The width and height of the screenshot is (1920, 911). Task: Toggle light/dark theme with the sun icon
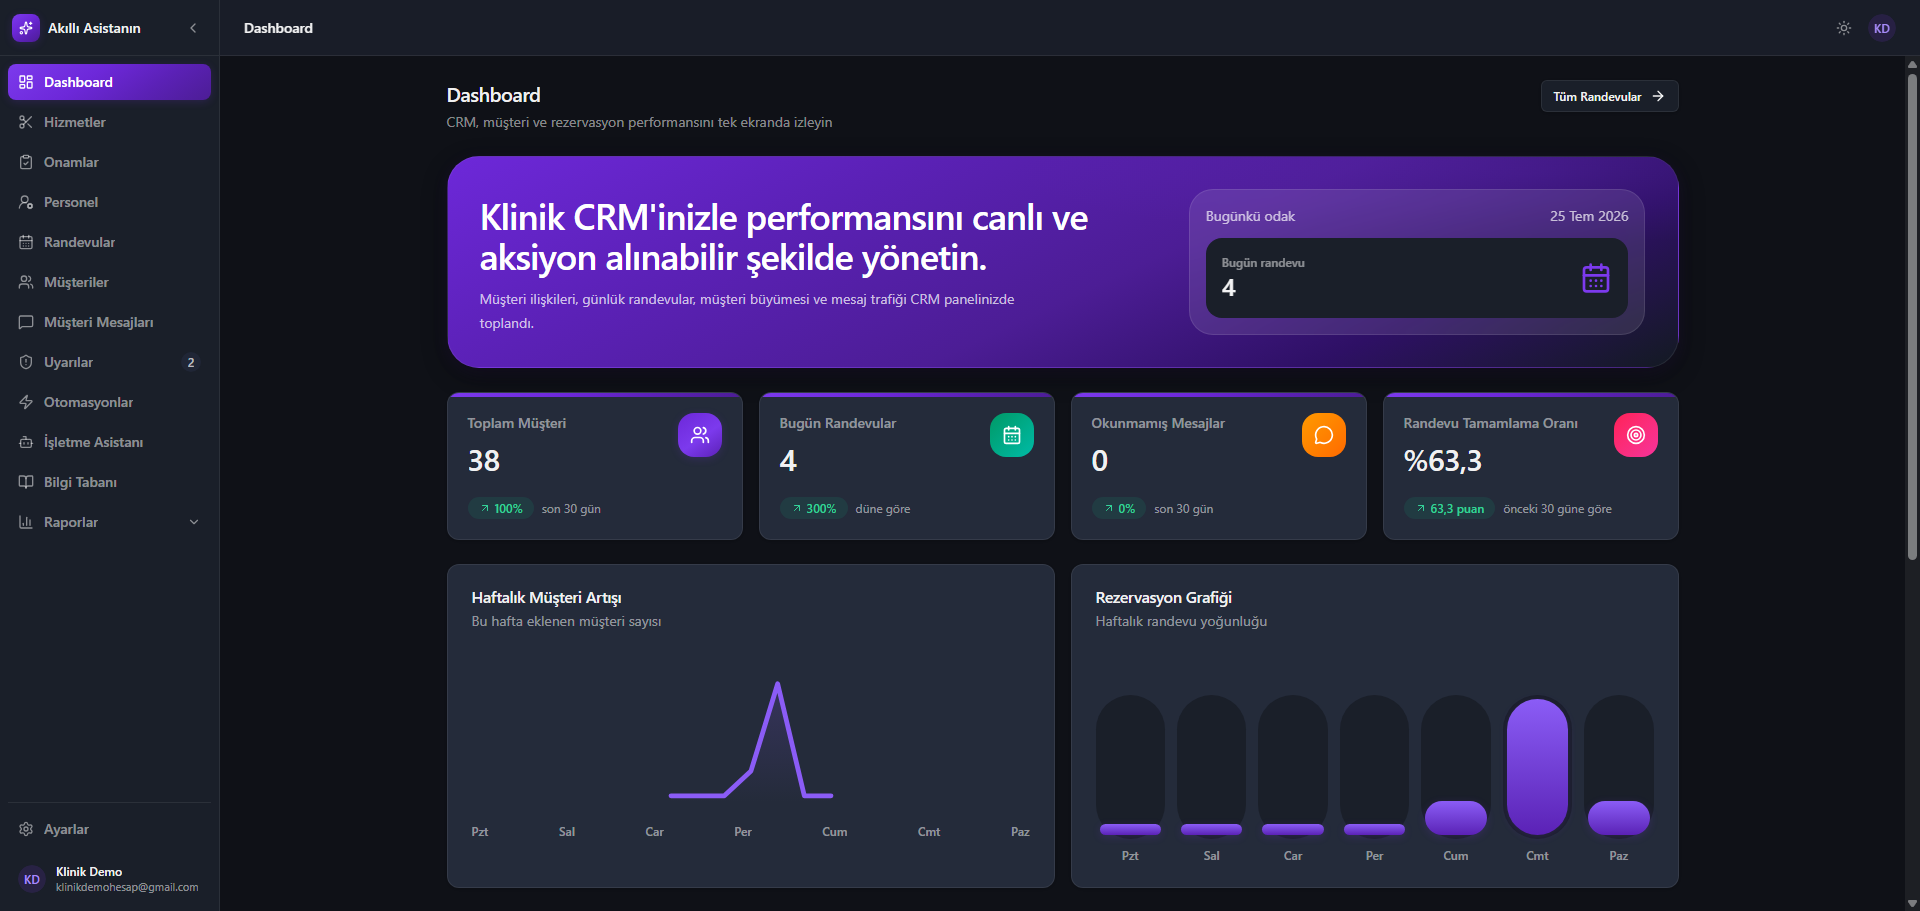1844,28
